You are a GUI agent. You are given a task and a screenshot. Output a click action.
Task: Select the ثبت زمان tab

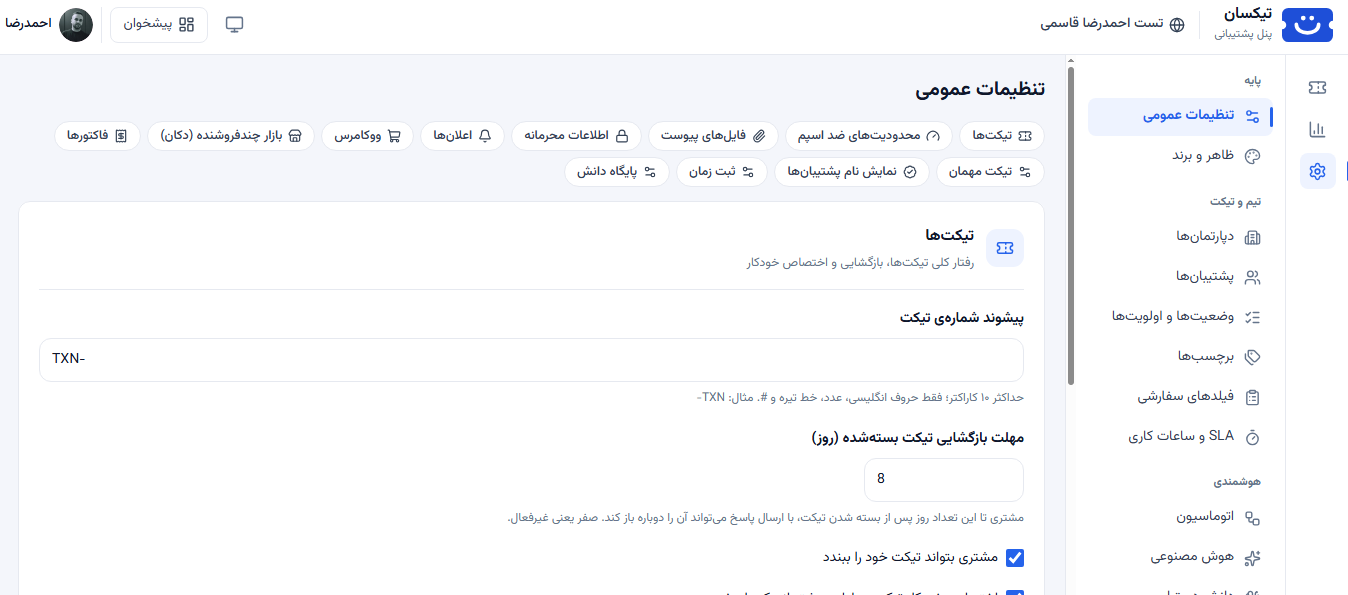coord(722,172)
